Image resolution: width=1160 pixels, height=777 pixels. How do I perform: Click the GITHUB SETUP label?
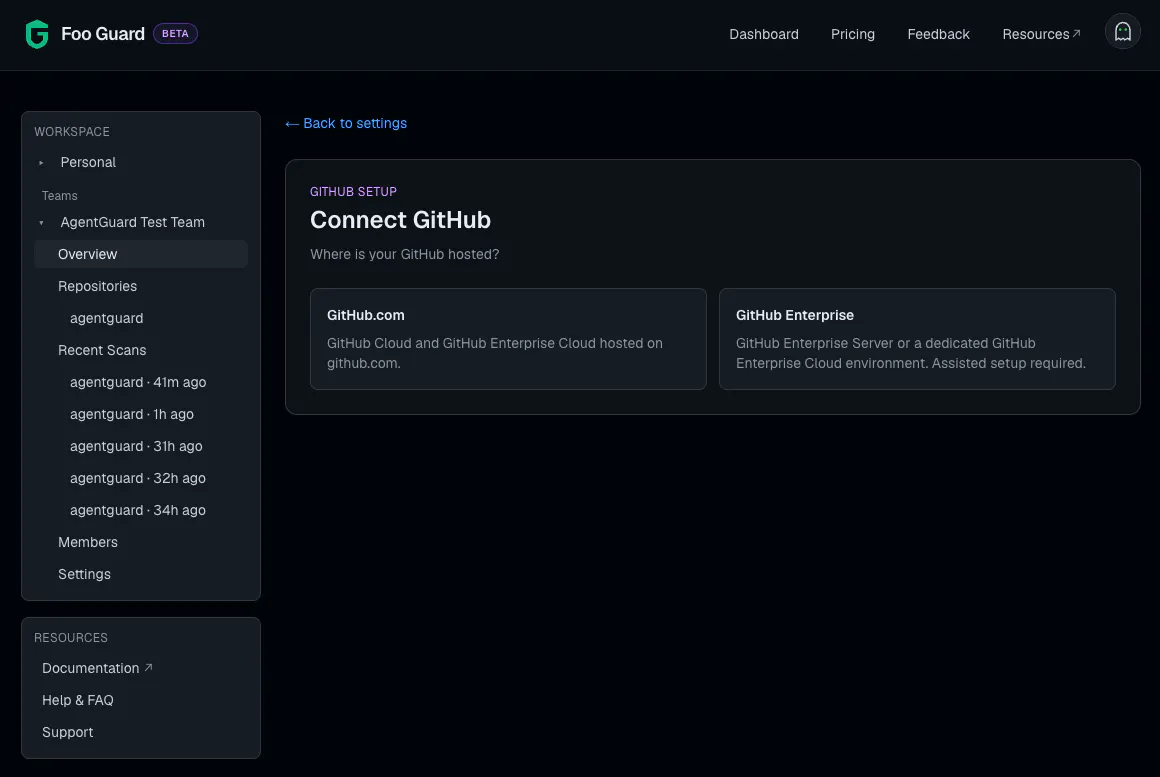coord(353,192)
